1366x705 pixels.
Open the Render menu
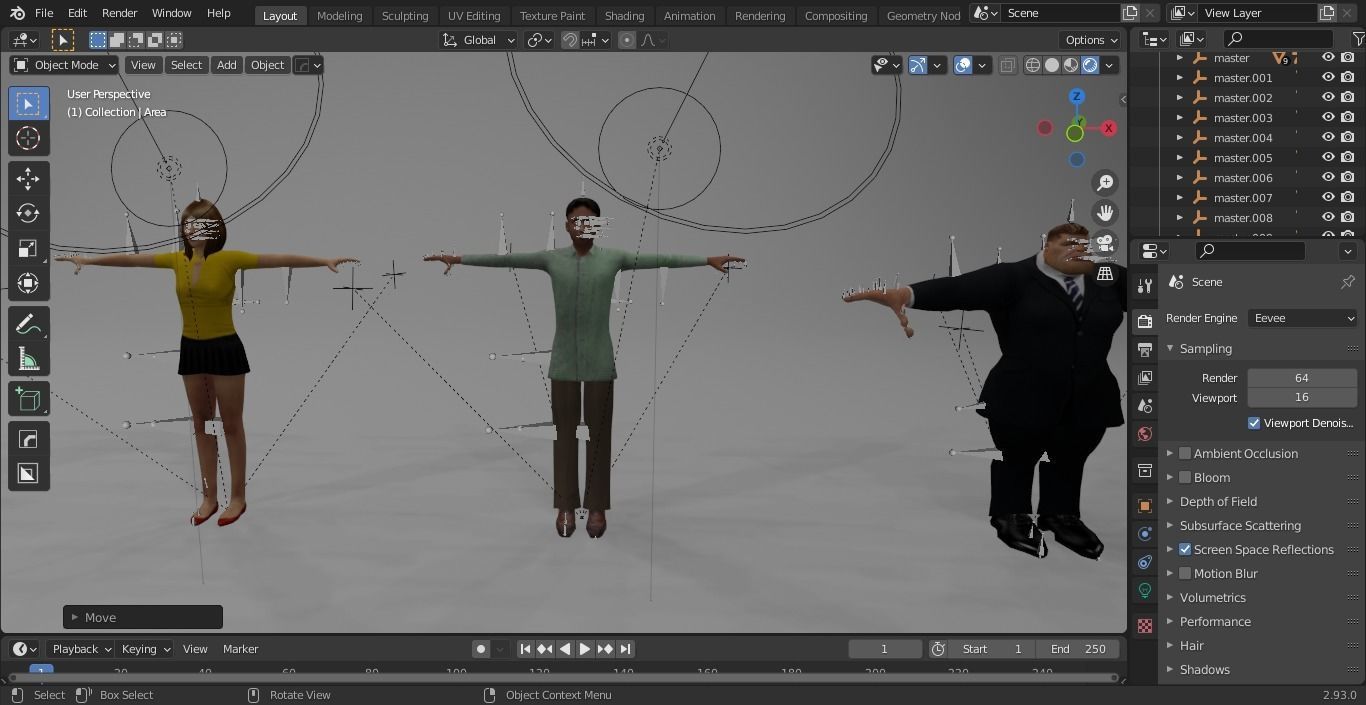(x=119, y=13)
